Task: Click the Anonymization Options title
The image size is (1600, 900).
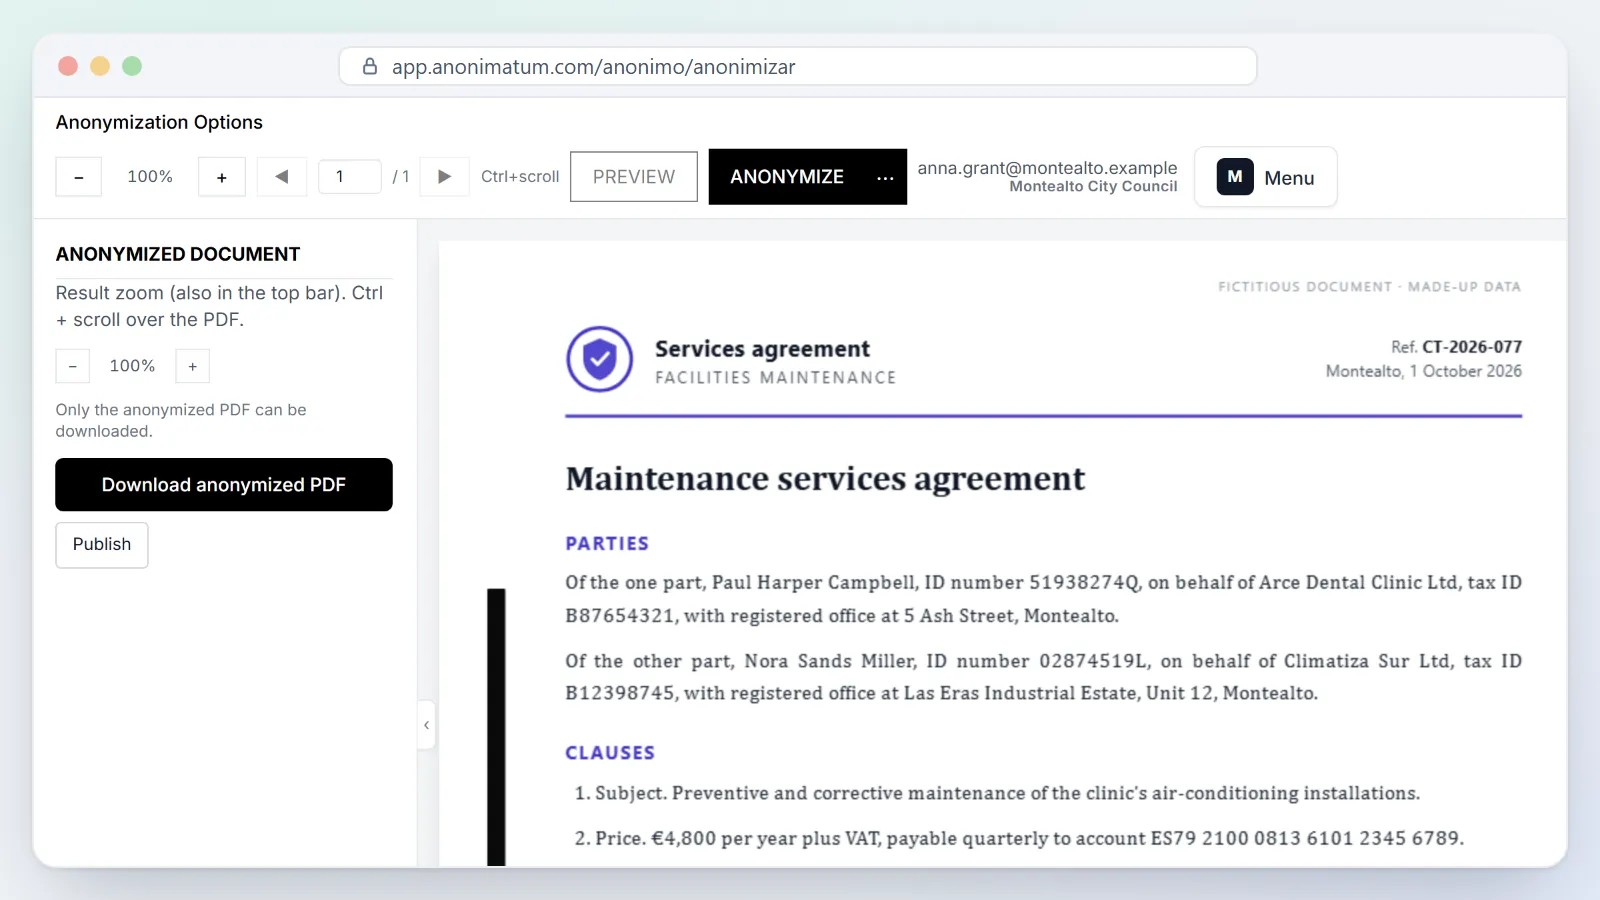Action: [x=159, y=122]
